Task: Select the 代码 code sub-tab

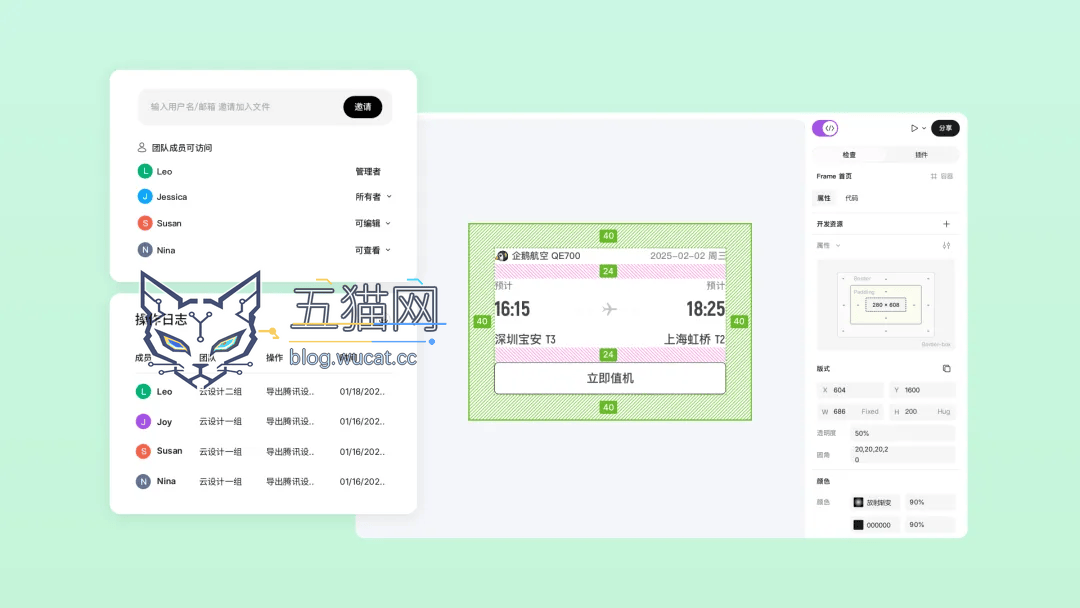Action: 852,198
